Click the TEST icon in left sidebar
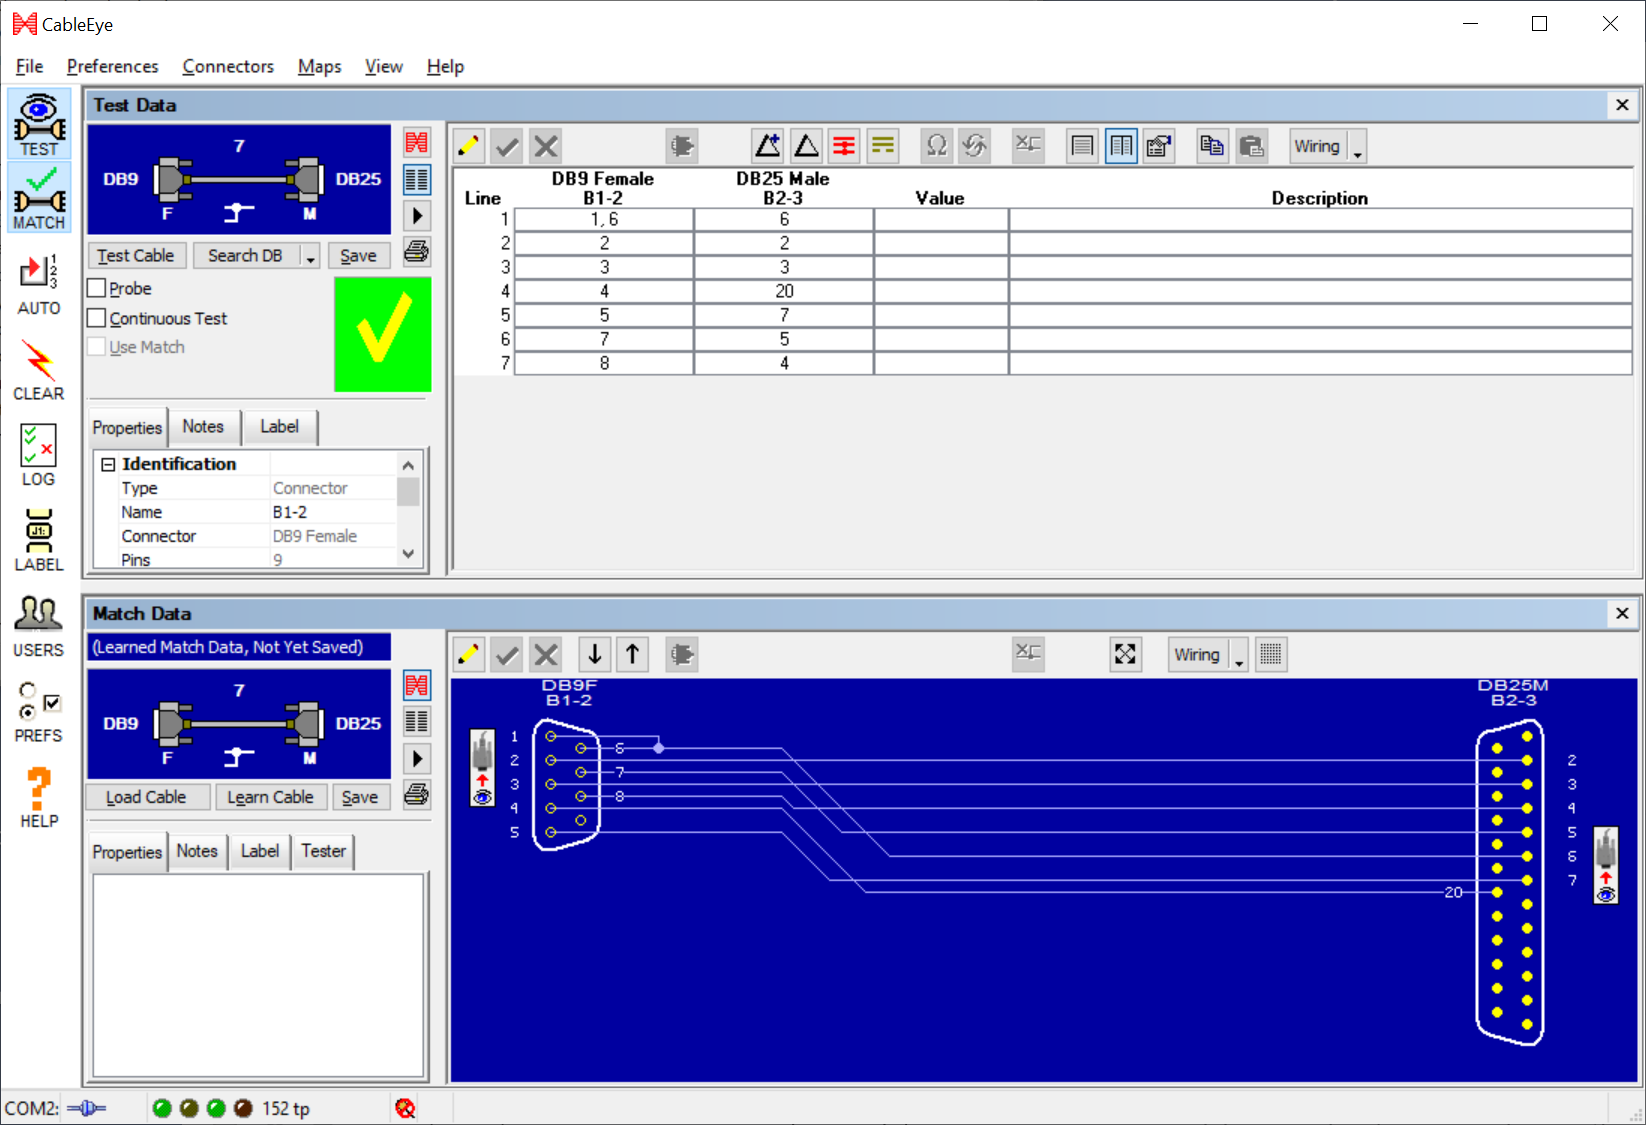This screenshot has width=1646, height=1125. coord(39,124)
